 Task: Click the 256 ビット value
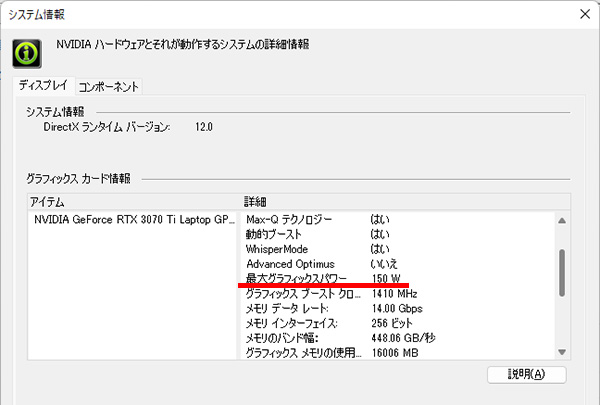click(x=392, y=323)
